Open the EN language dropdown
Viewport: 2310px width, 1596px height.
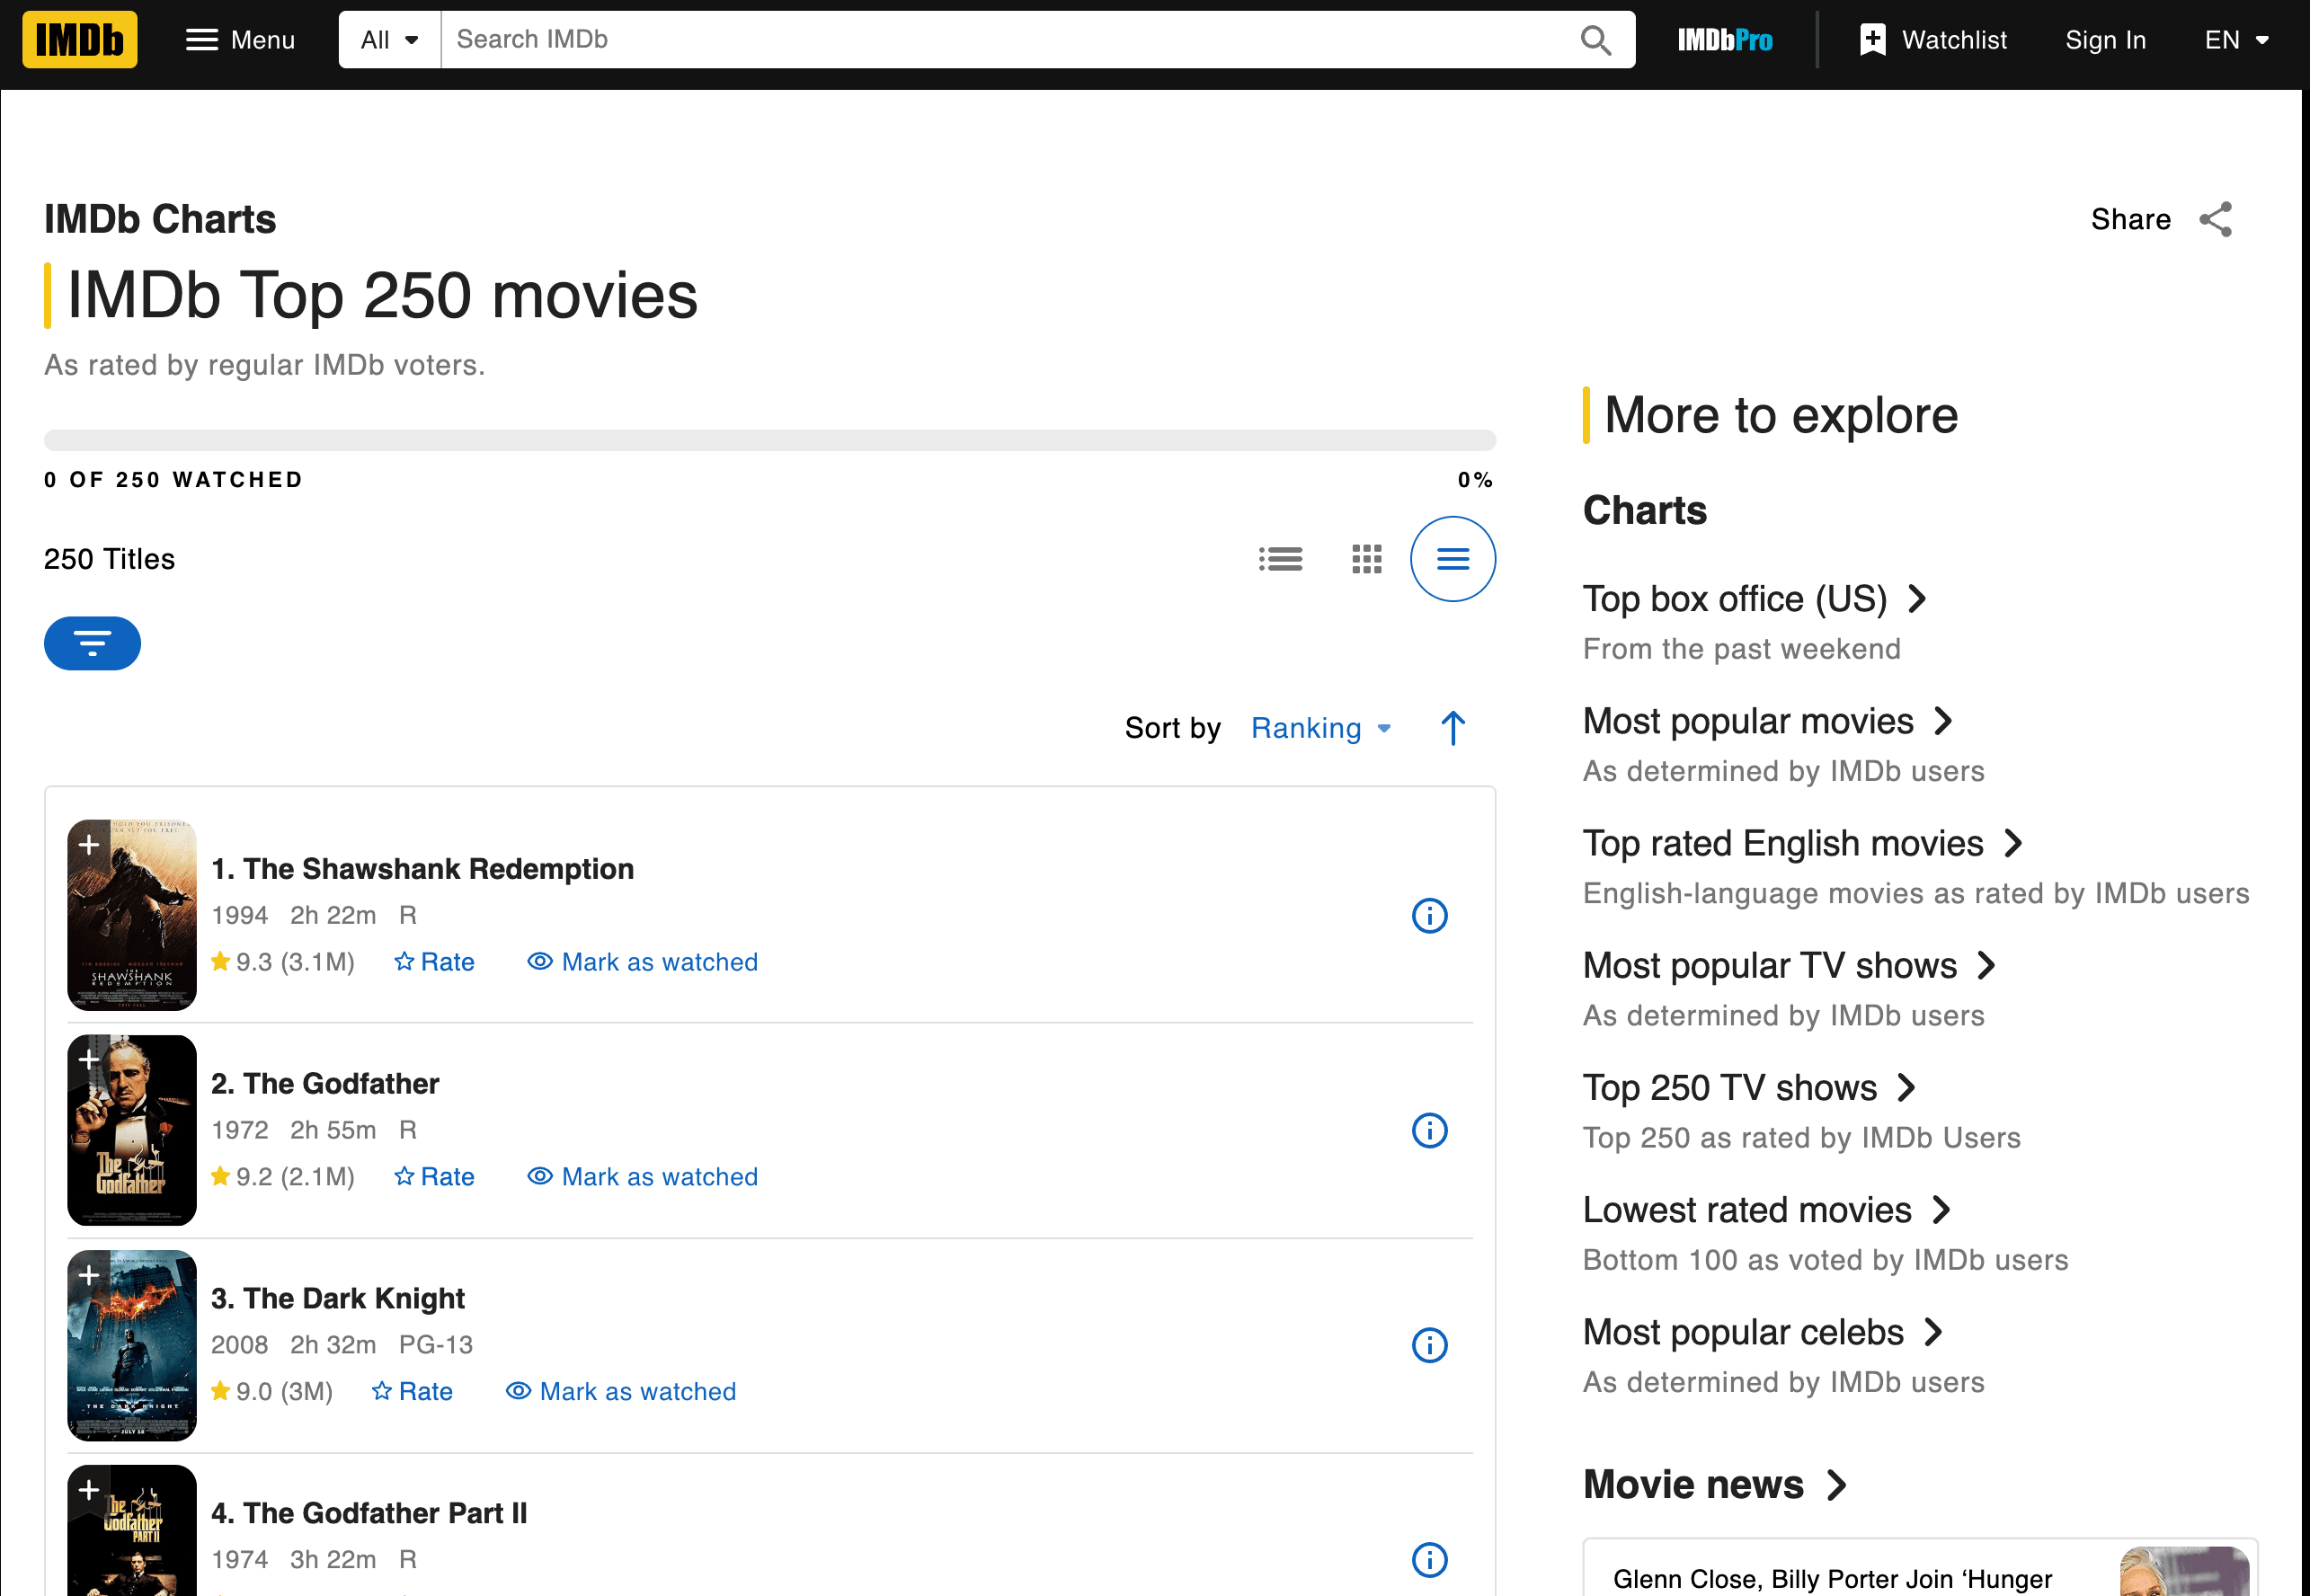(x=2236, y=40)
